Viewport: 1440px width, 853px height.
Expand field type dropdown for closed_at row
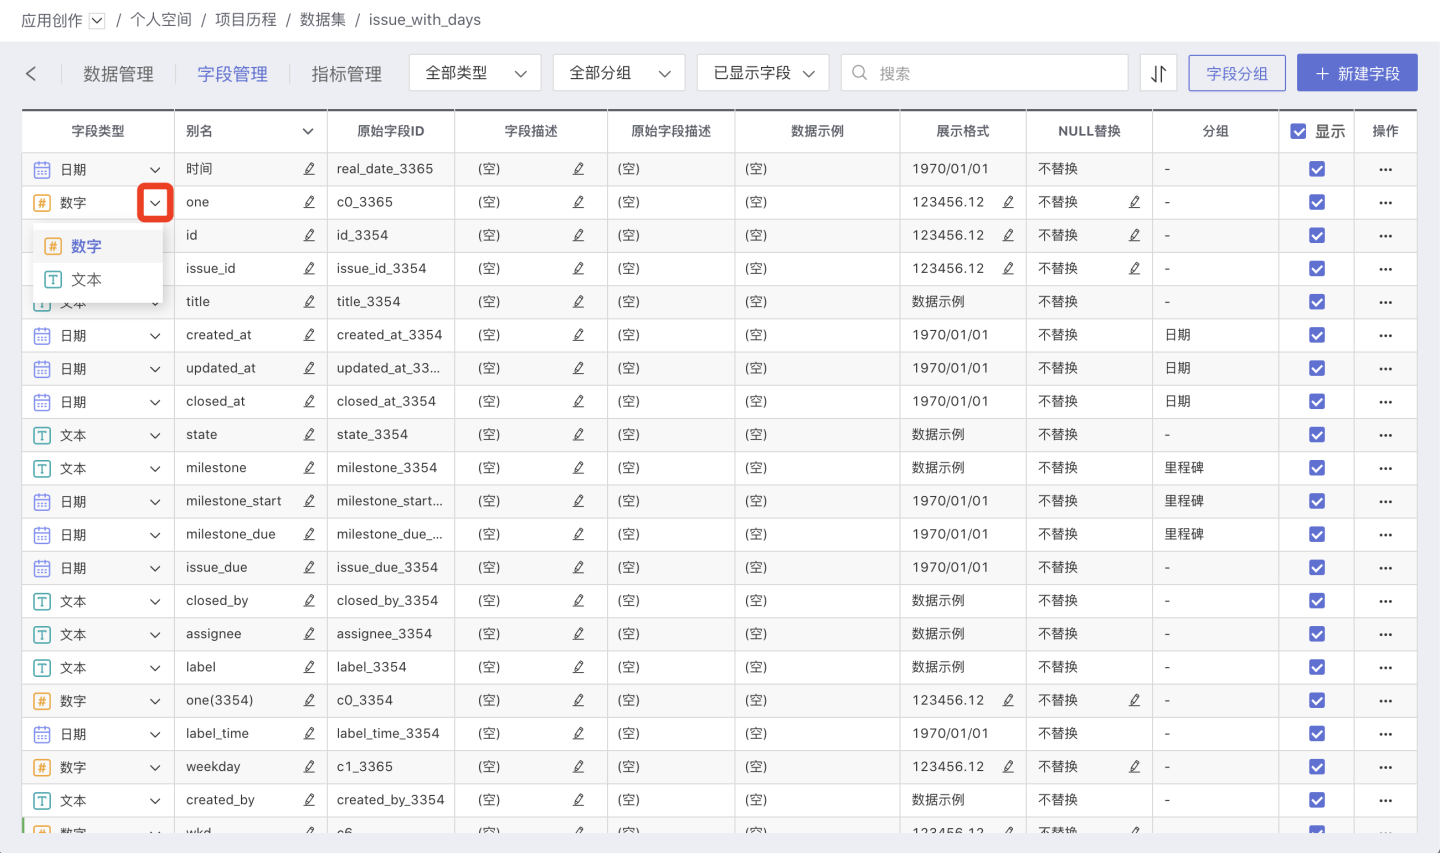pyautogui.click(x=155, y=402)
